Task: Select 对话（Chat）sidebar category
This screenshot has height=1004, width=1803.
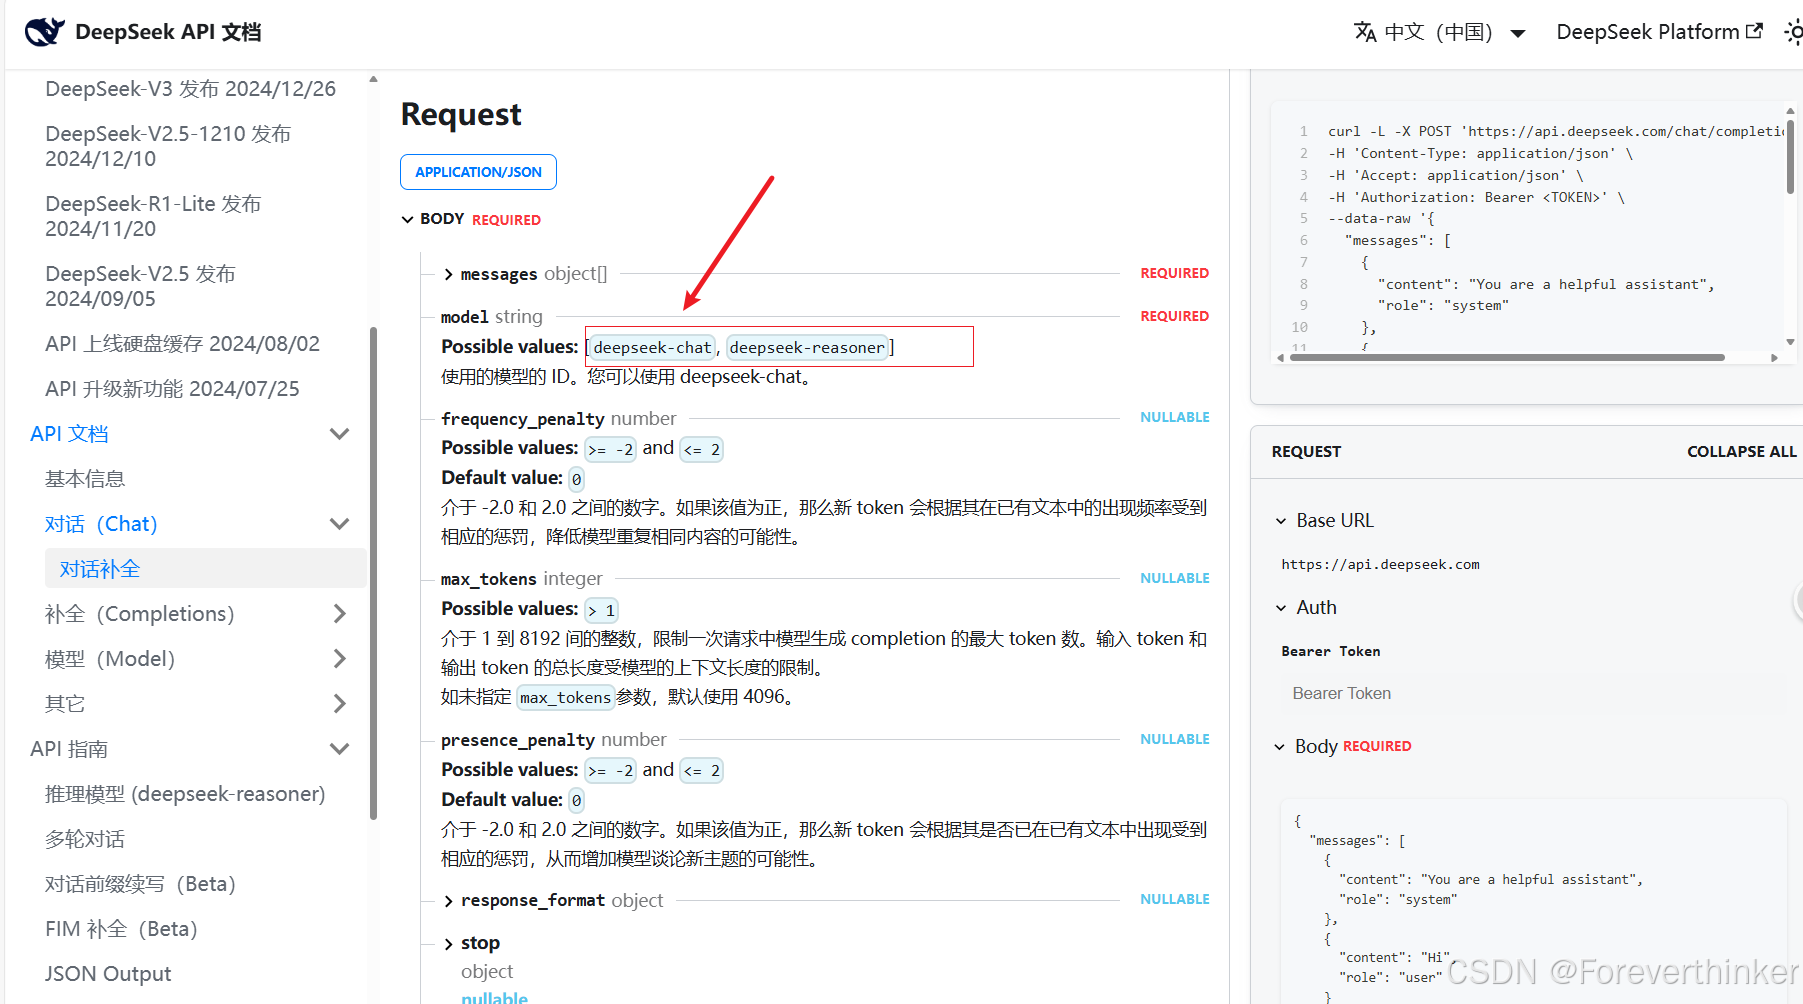Action: click(101, 524)
